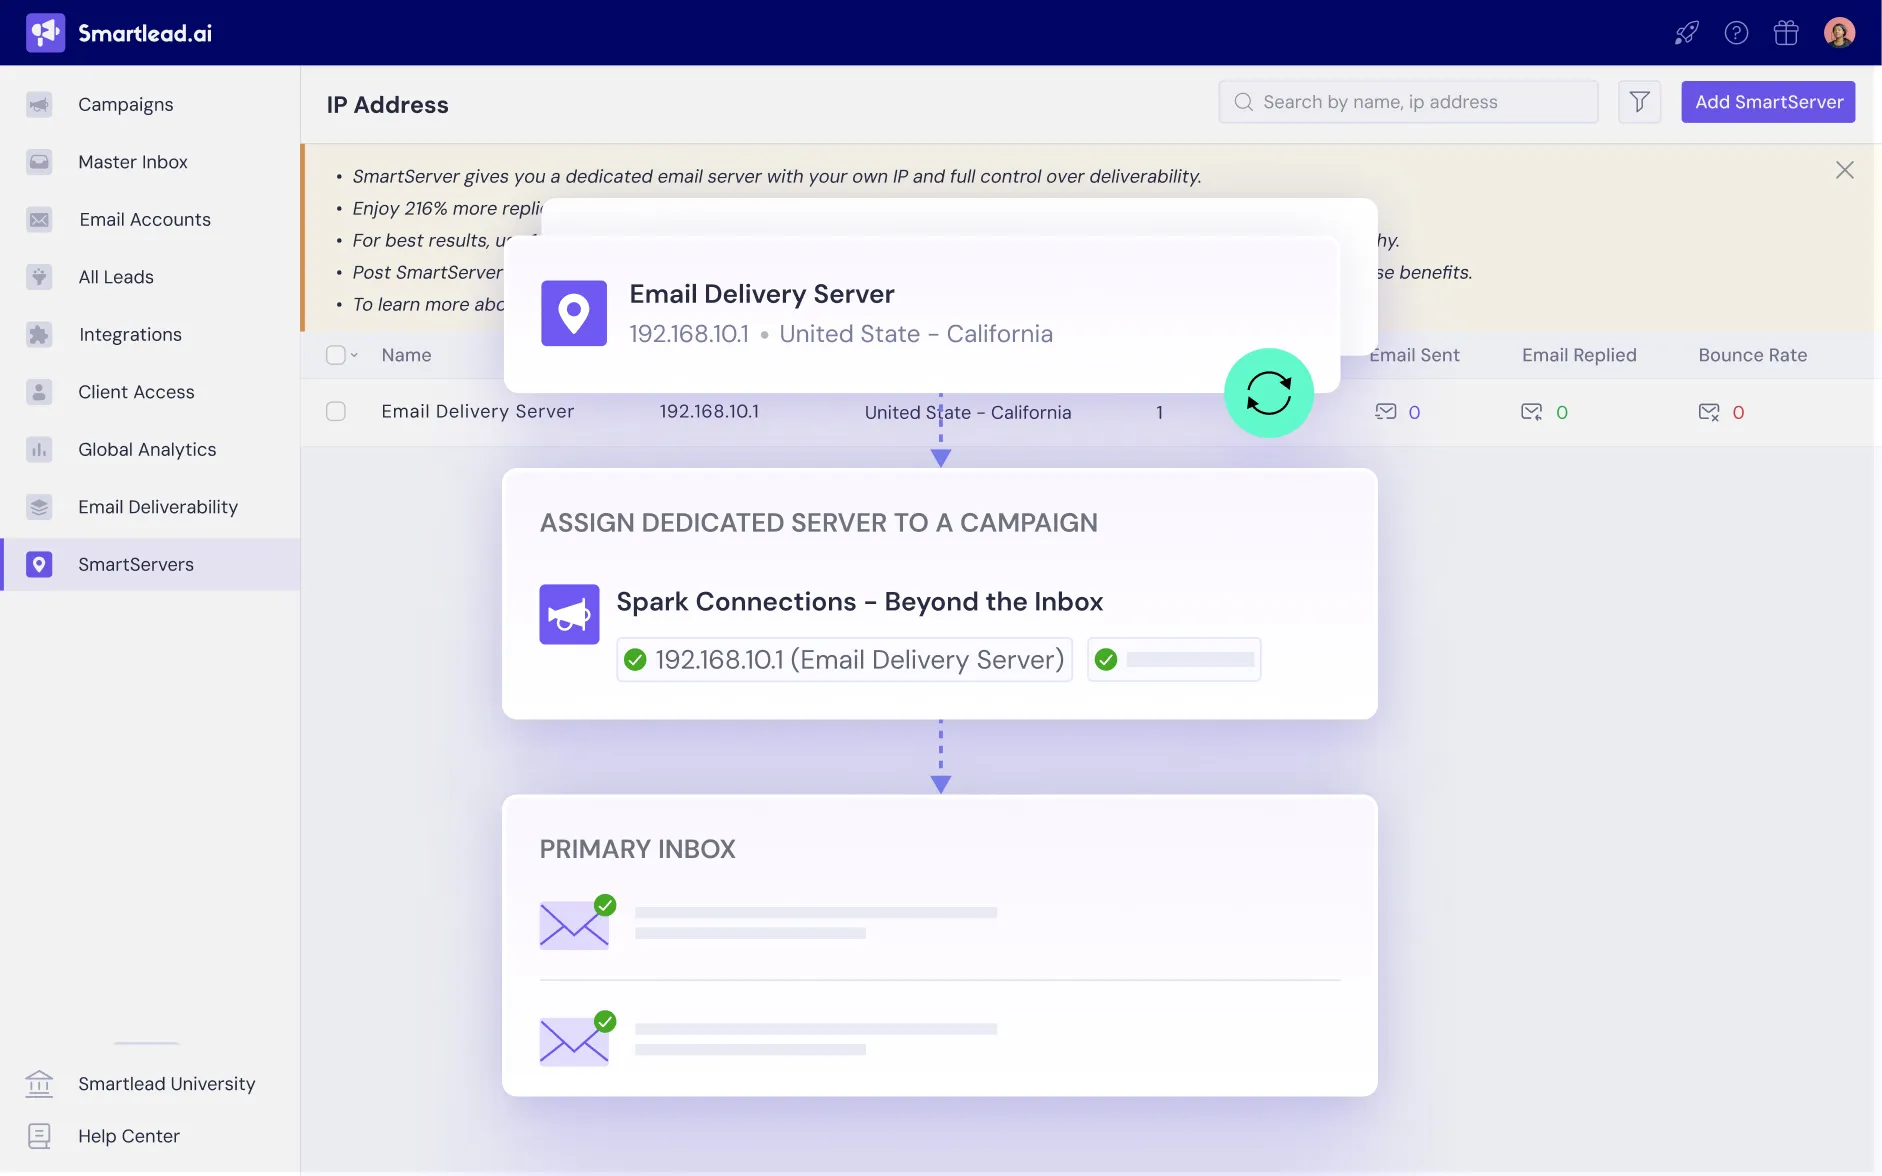Viewport: 1882px width, 1176px height.
Task: Click the 192.168.10.1 IP cell in table
Action: [709, 412]
